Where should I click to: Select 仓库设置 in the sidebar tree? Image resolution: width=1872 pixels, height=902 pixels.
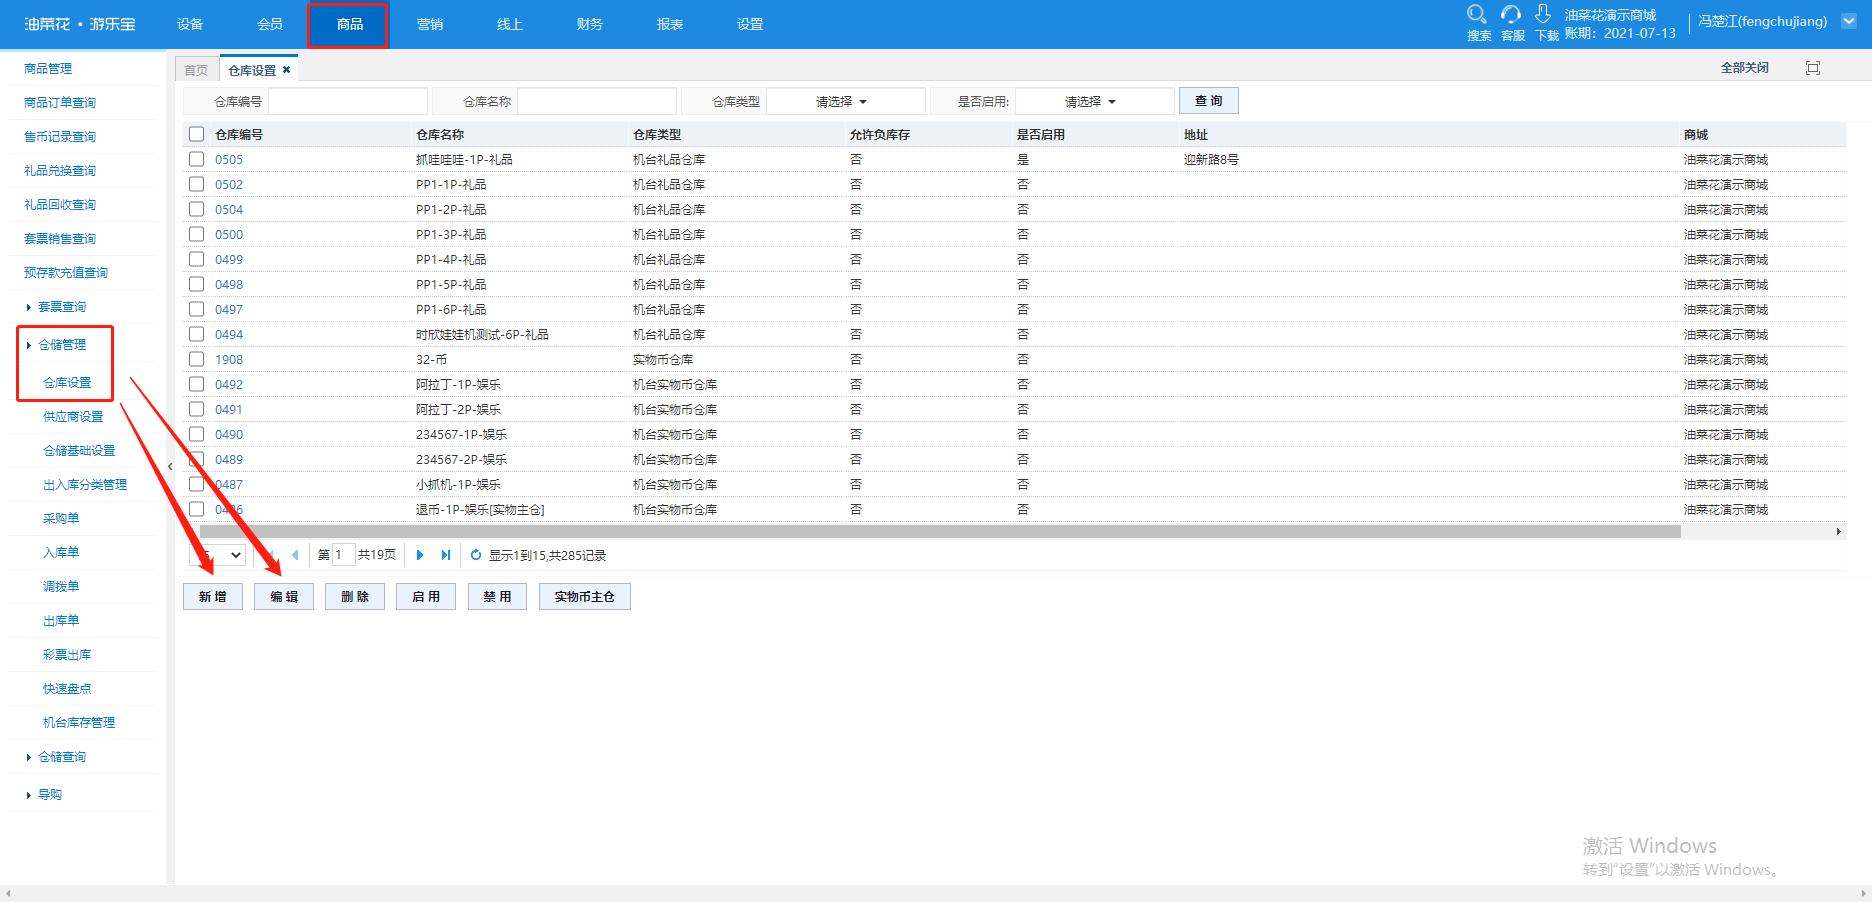pos(67,383)
